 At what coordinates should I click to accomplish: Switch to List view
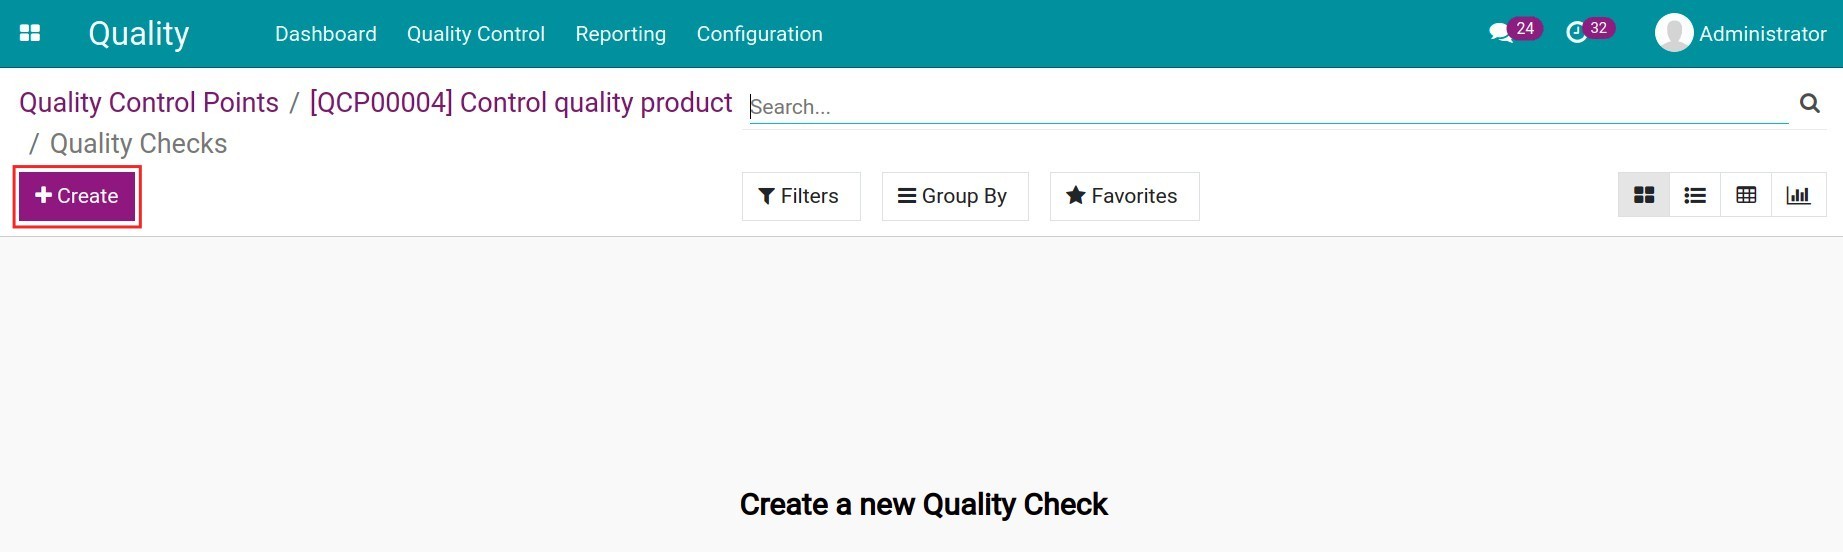[1695, 195]
